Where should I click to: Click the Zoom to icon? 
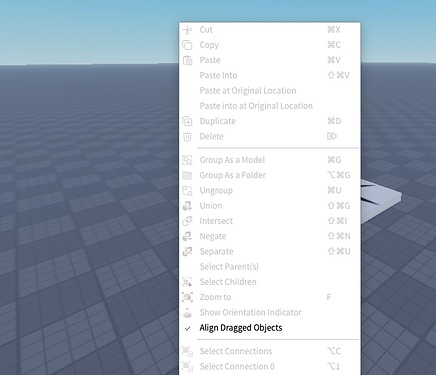pos(187,297)
